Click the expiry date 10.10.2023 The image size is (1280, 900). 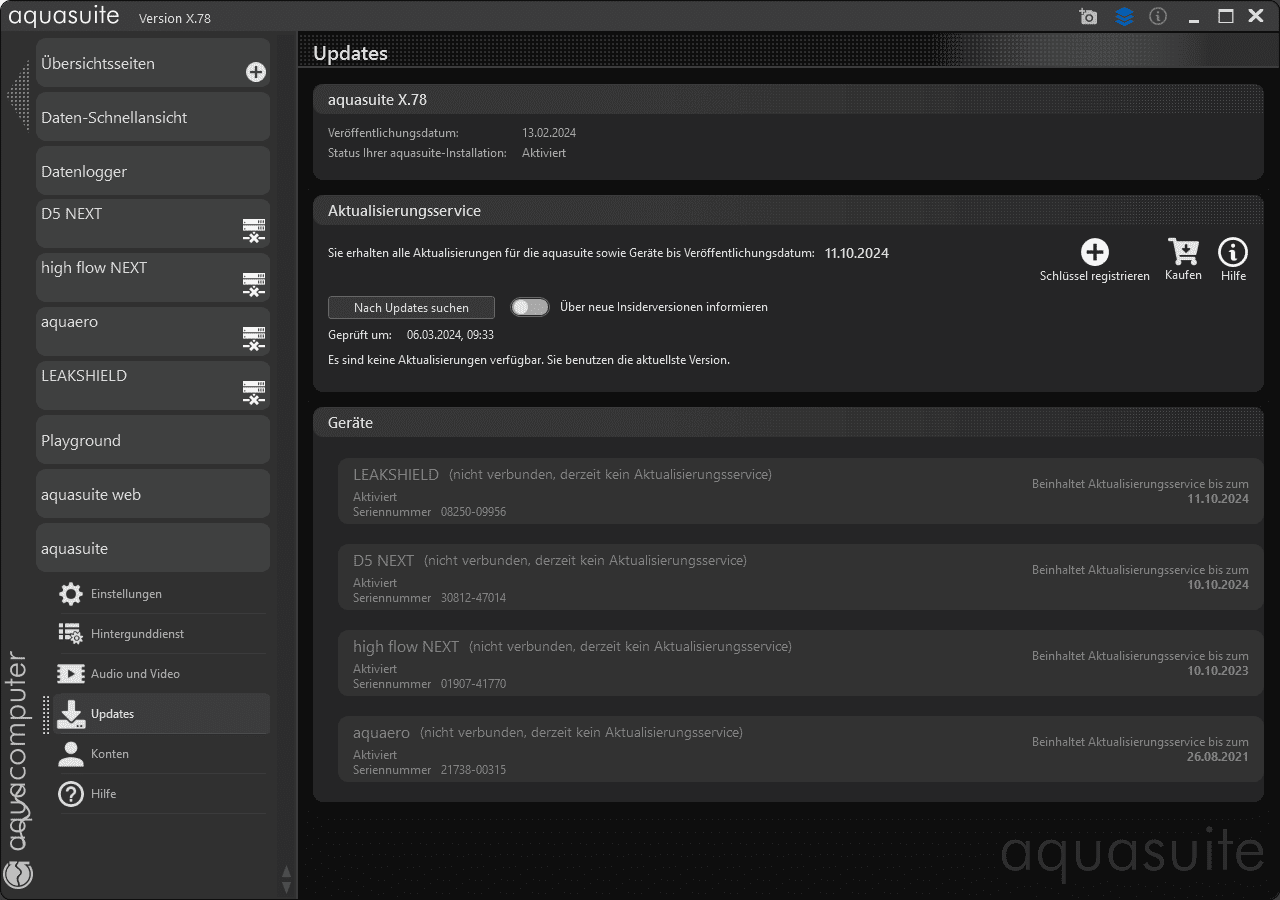(1218, 671)
